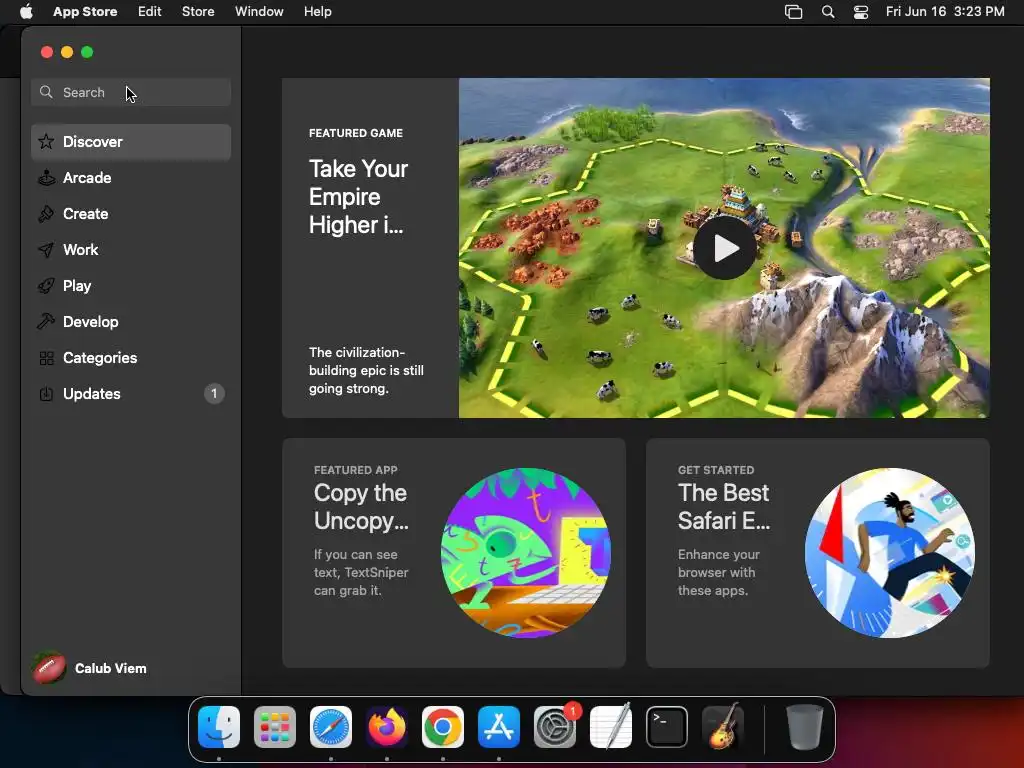1024x768 pixels.
Task: Open "The Best Safari E…" story card
Action: pyautogui.click(x=818, y=552)
